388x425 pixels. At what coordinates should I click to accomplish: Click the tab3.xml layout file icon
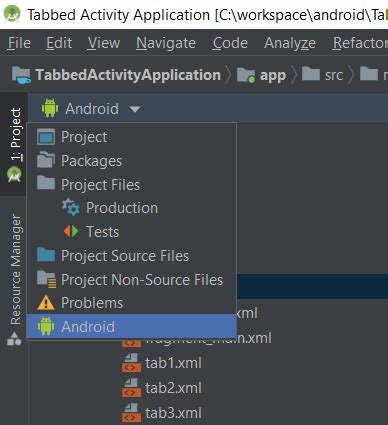pyautogui.click(x=131, y=413)
